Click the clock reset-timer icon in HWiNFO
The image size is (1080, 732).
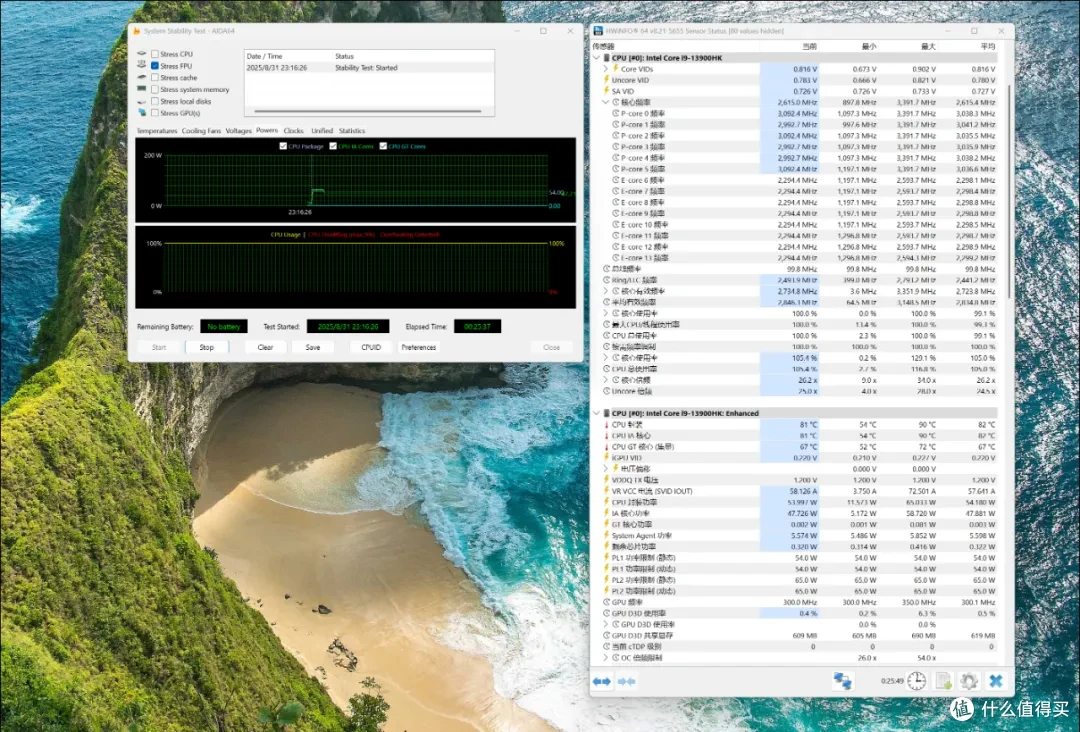click(x=916, y=681)
